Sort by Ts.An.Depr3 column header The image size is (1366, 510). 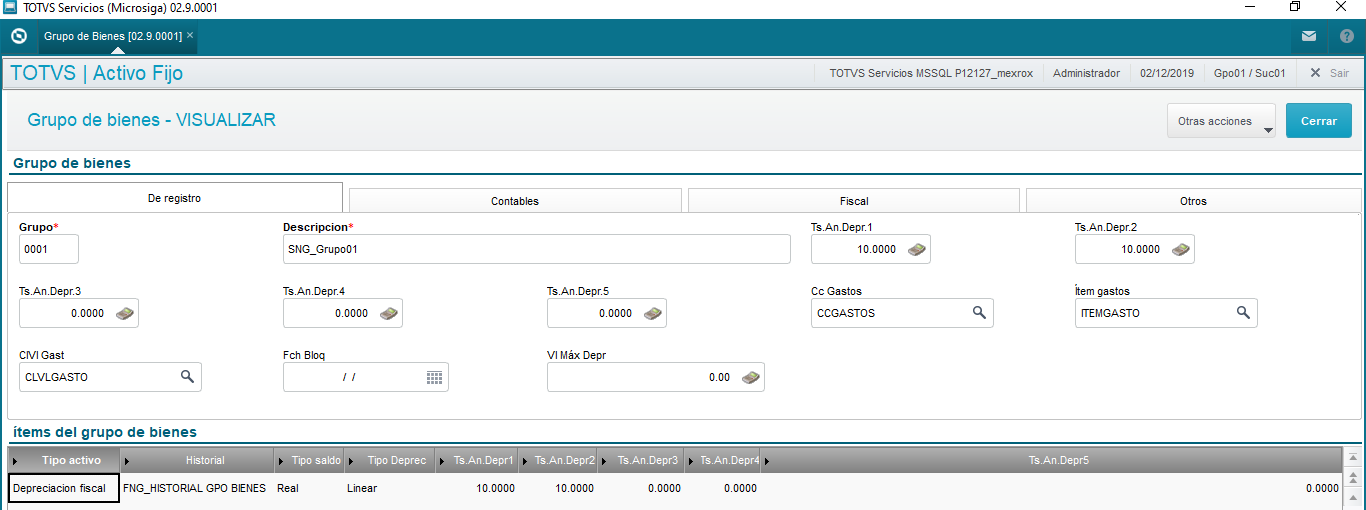(x=641, y=460)
